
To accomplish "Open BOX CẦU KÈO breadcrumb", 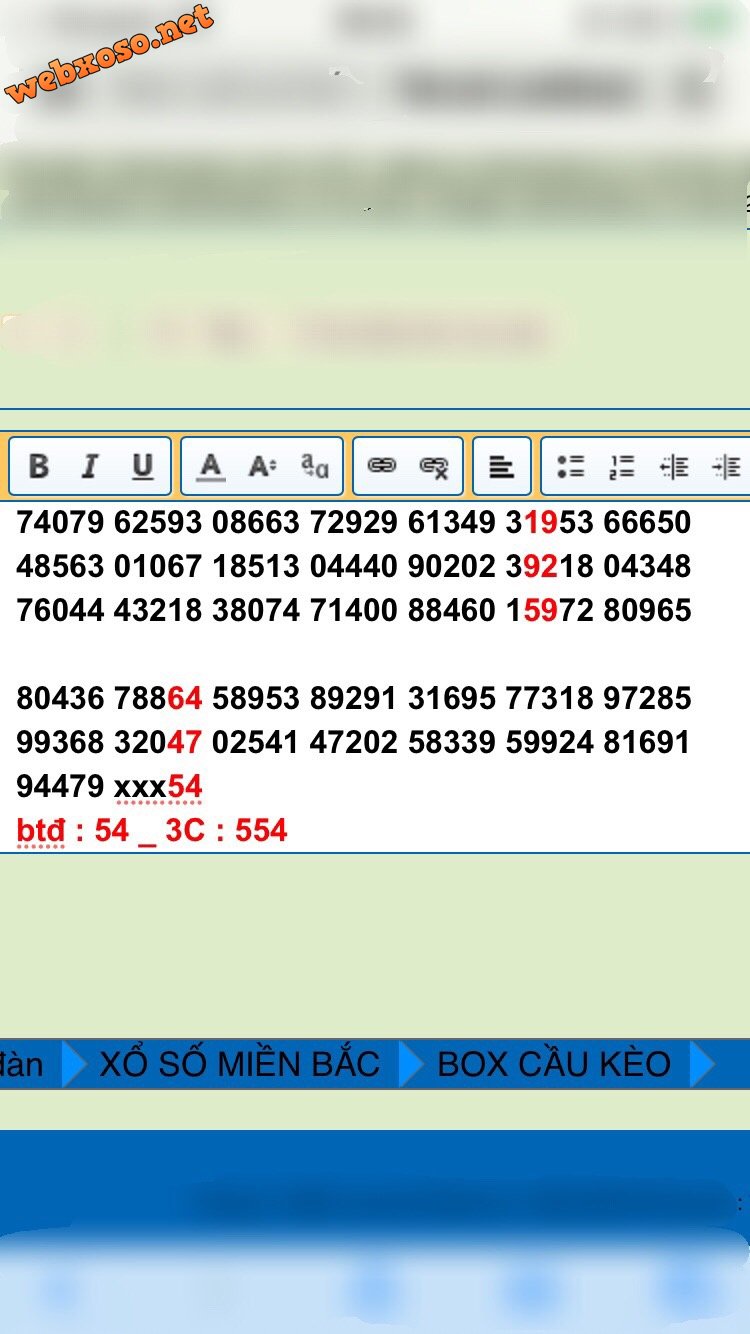I will (x=554, y=1064).
